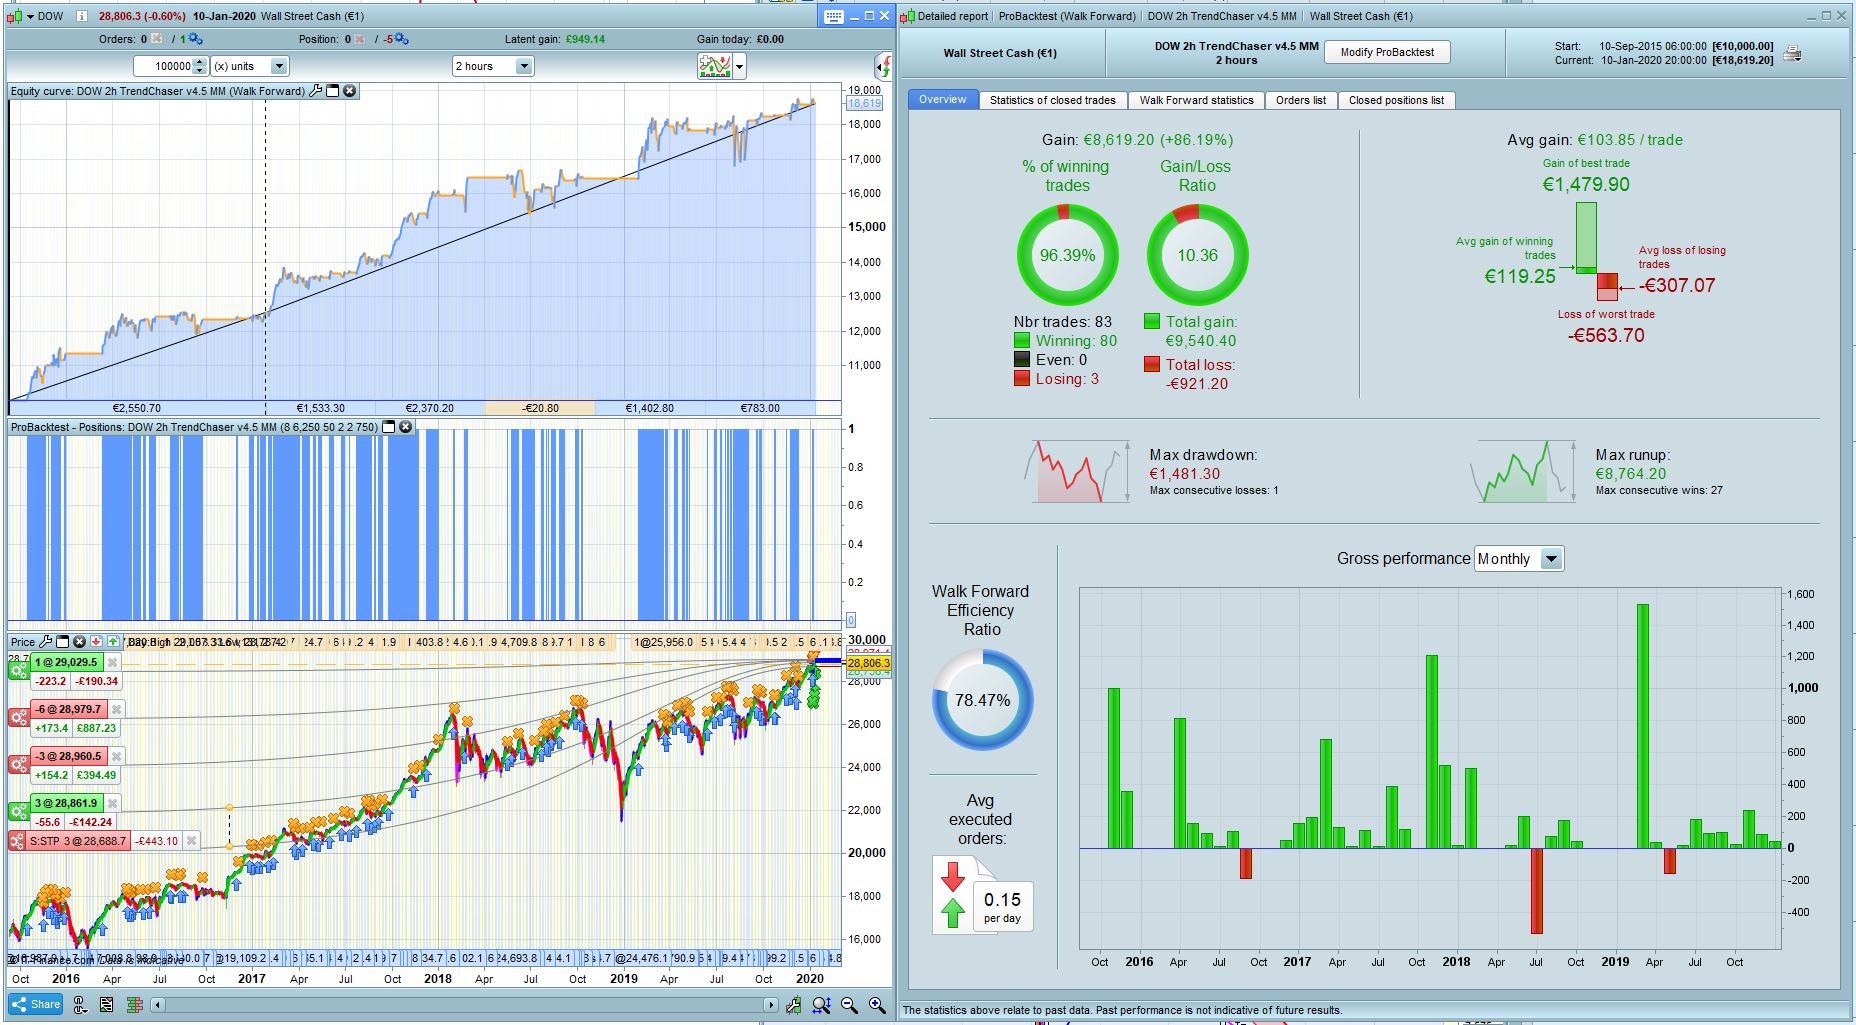Open settings gear for -6 @ 28,979.7 position

pyautogui.click(x=19, y=718)
